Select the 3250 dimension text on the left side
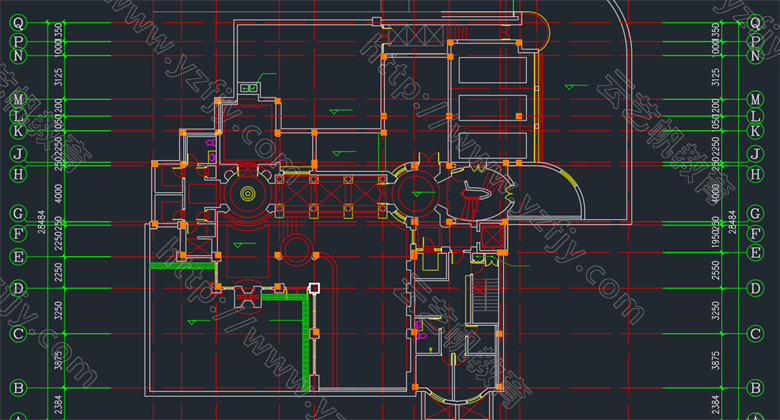This screenshot has width=780, height=420. click(x=59, y=311)
